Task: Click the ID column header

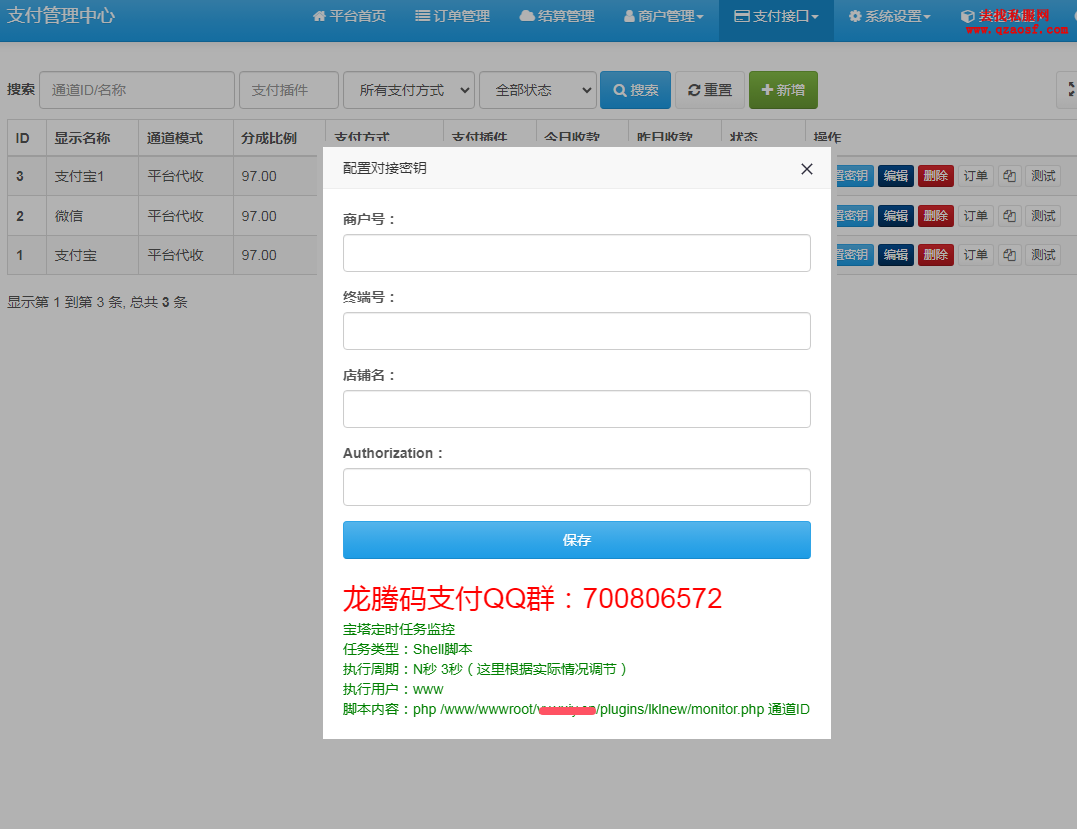Action: (27, 138)
